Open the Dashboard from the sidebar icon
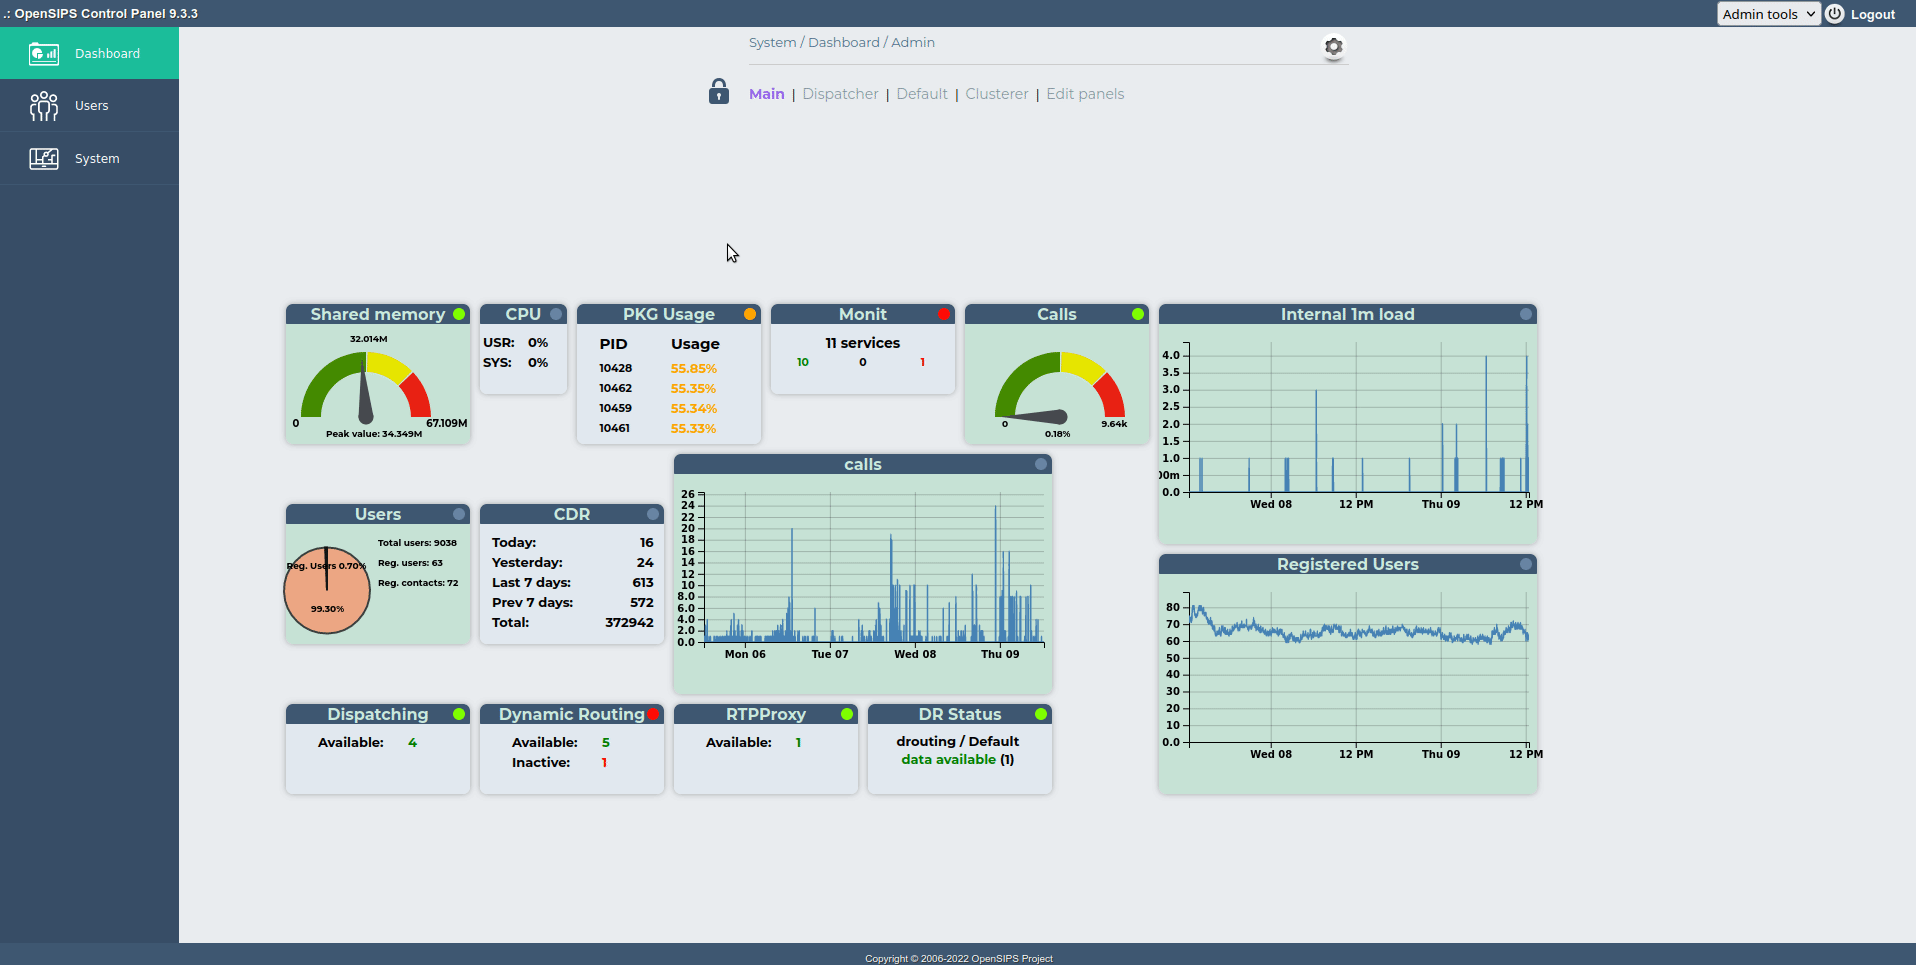This screenshot has height=965, width=1916. pyautogui.click(x=44, y=53)
